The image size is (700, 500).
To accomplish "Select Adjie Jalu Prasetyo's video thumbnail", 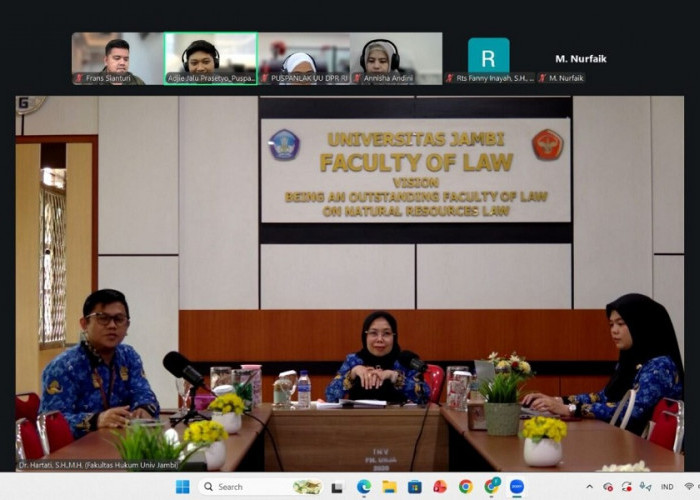I will (211, 58).
